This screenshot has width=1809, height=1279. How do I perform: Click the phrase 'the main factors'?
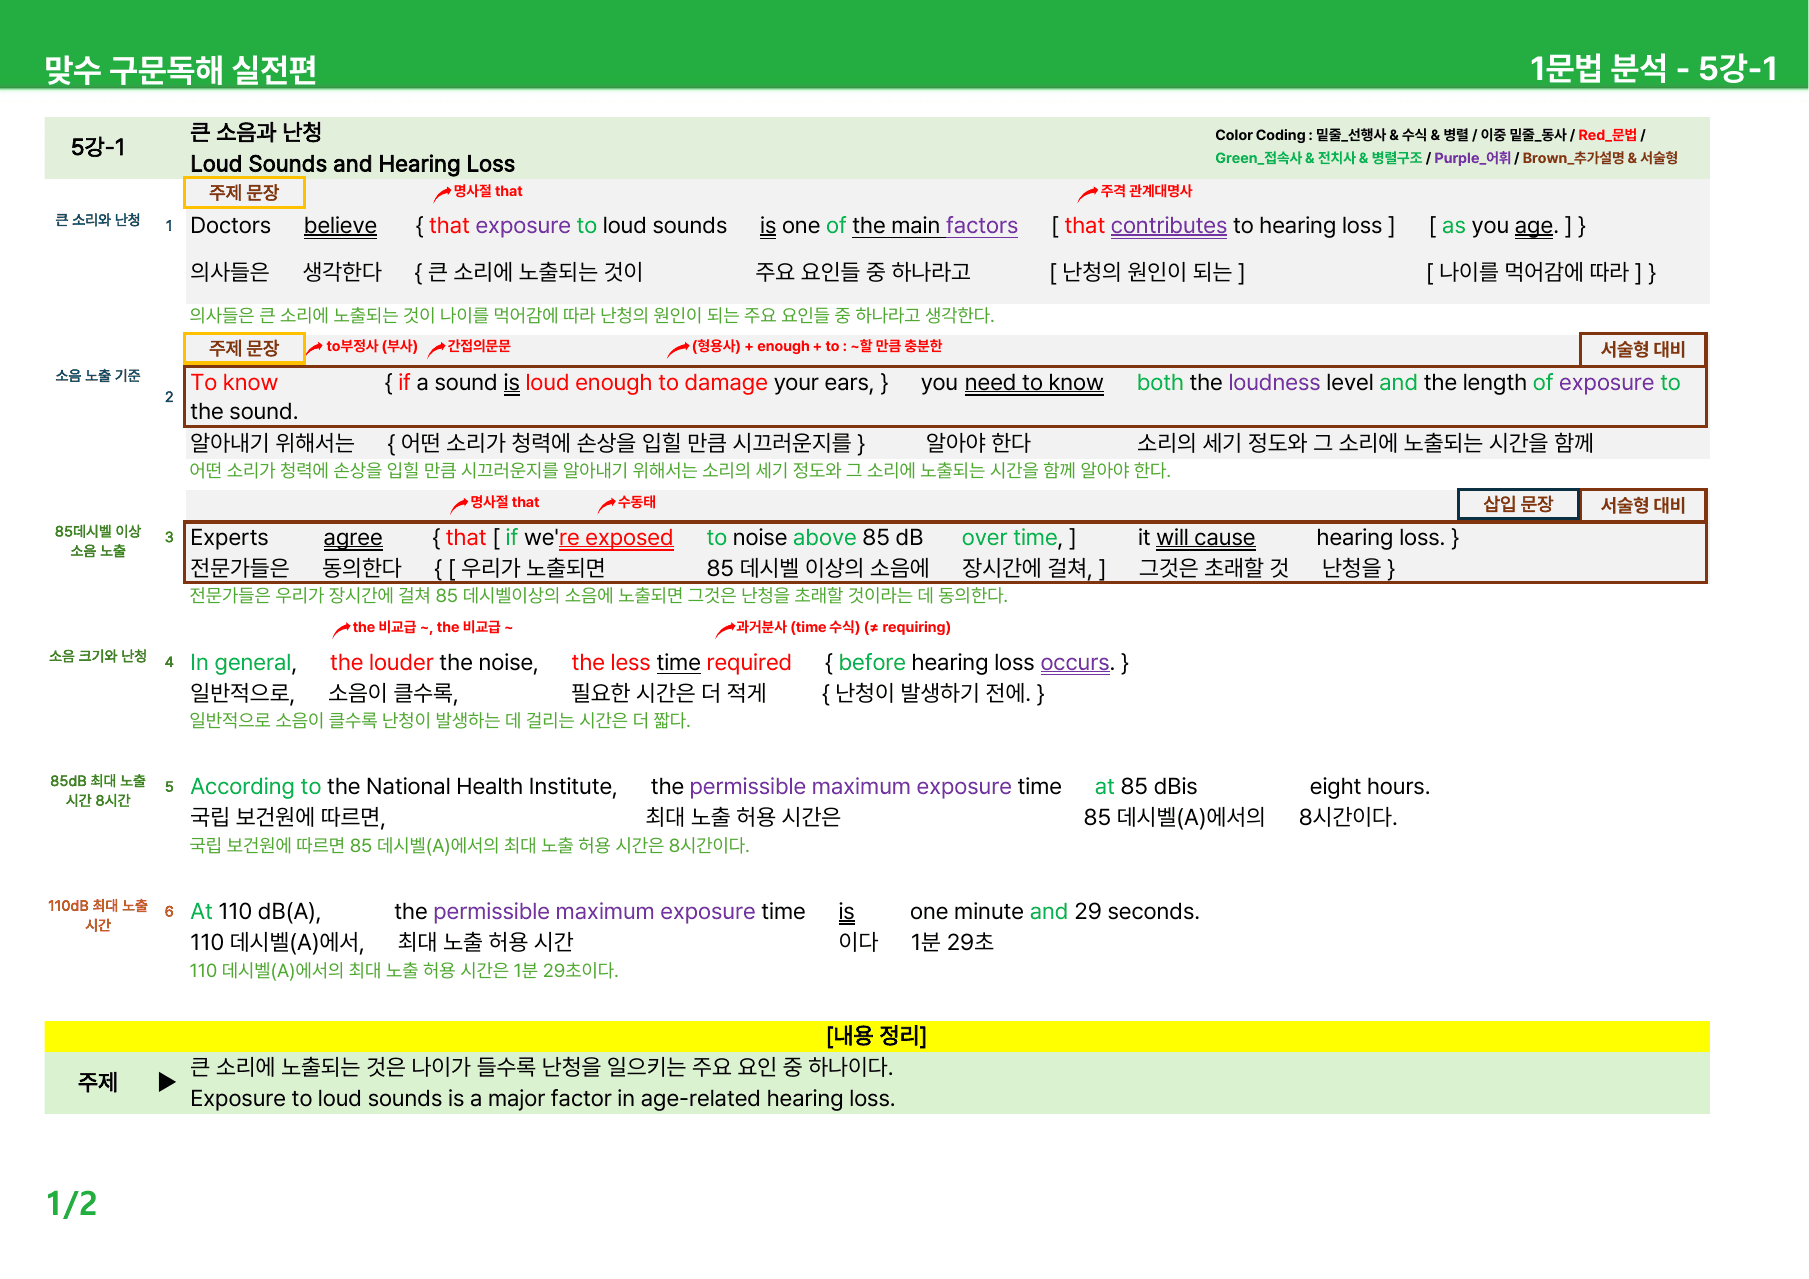935,226
